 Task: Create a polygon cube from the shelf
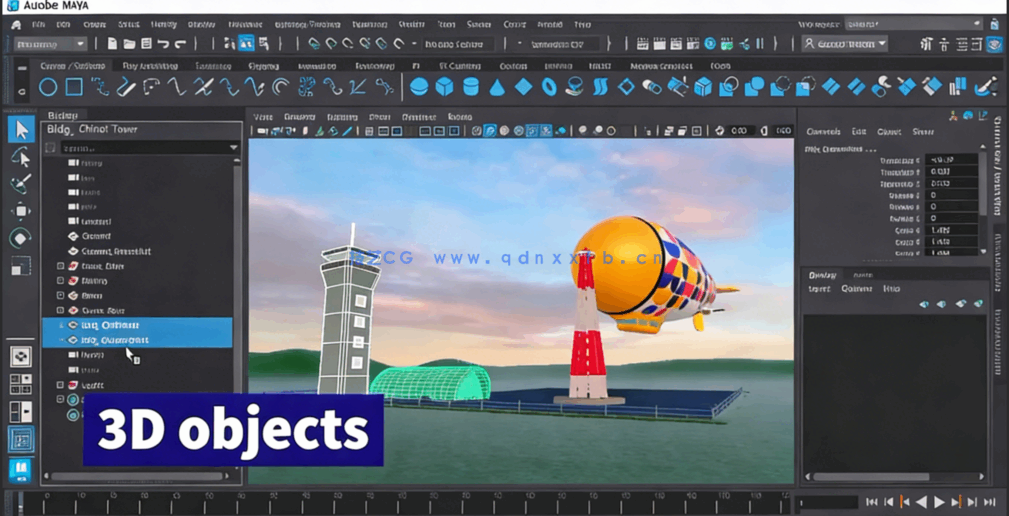[x=445, y=87]
